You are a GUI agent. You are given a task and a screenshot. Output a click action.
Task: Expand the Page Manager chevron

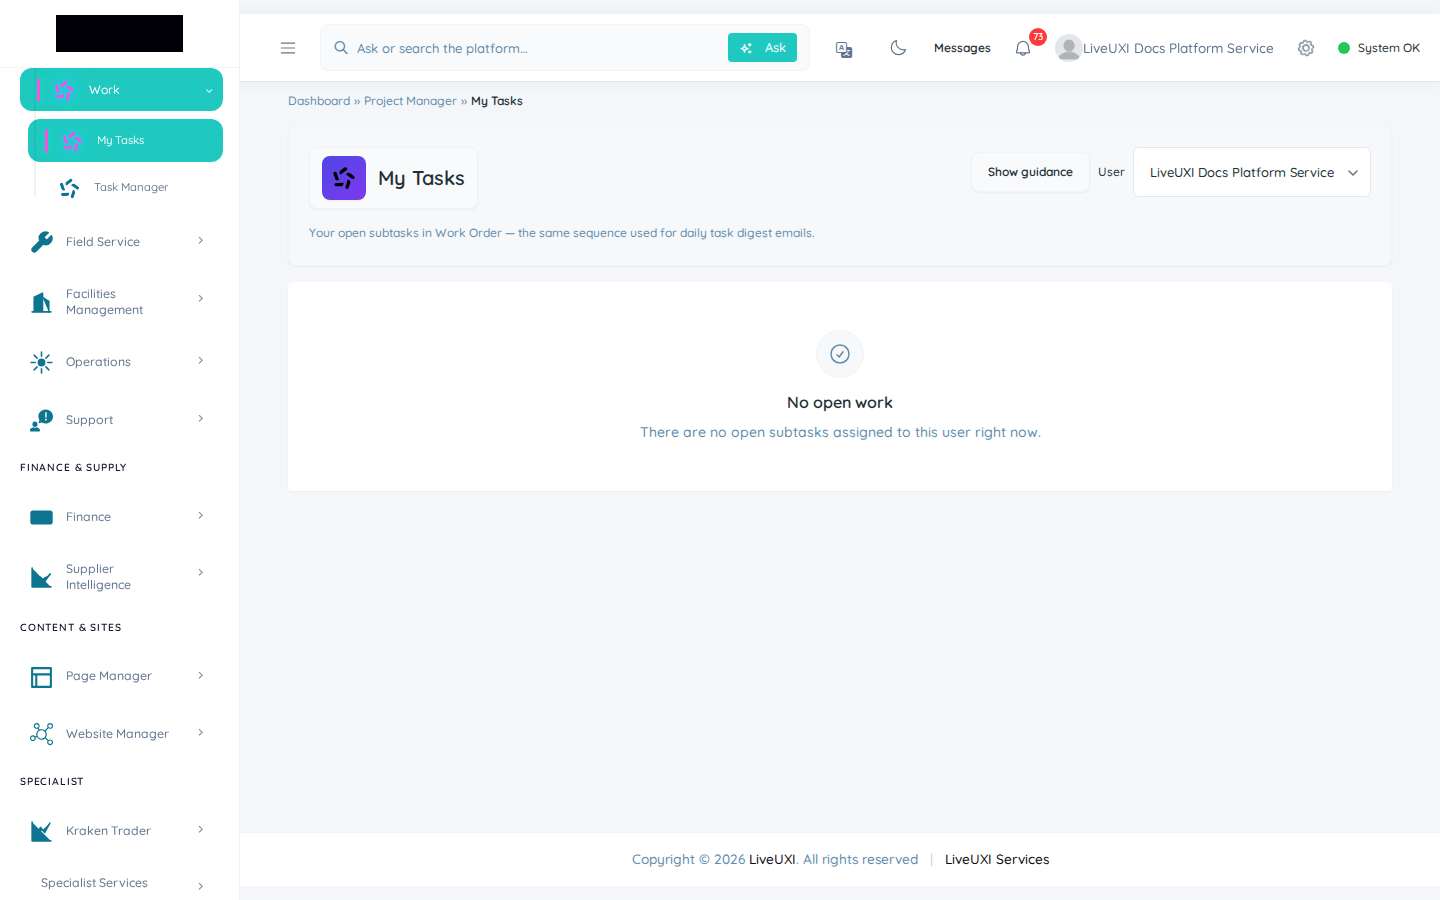(201, 676)
